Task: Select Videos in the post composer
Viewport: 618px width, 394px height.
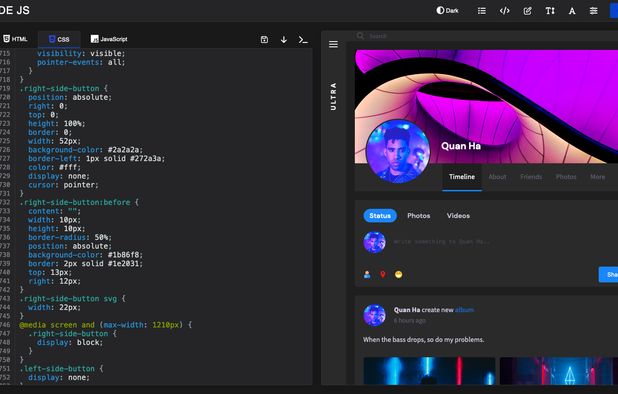Action: click(458, 216)
